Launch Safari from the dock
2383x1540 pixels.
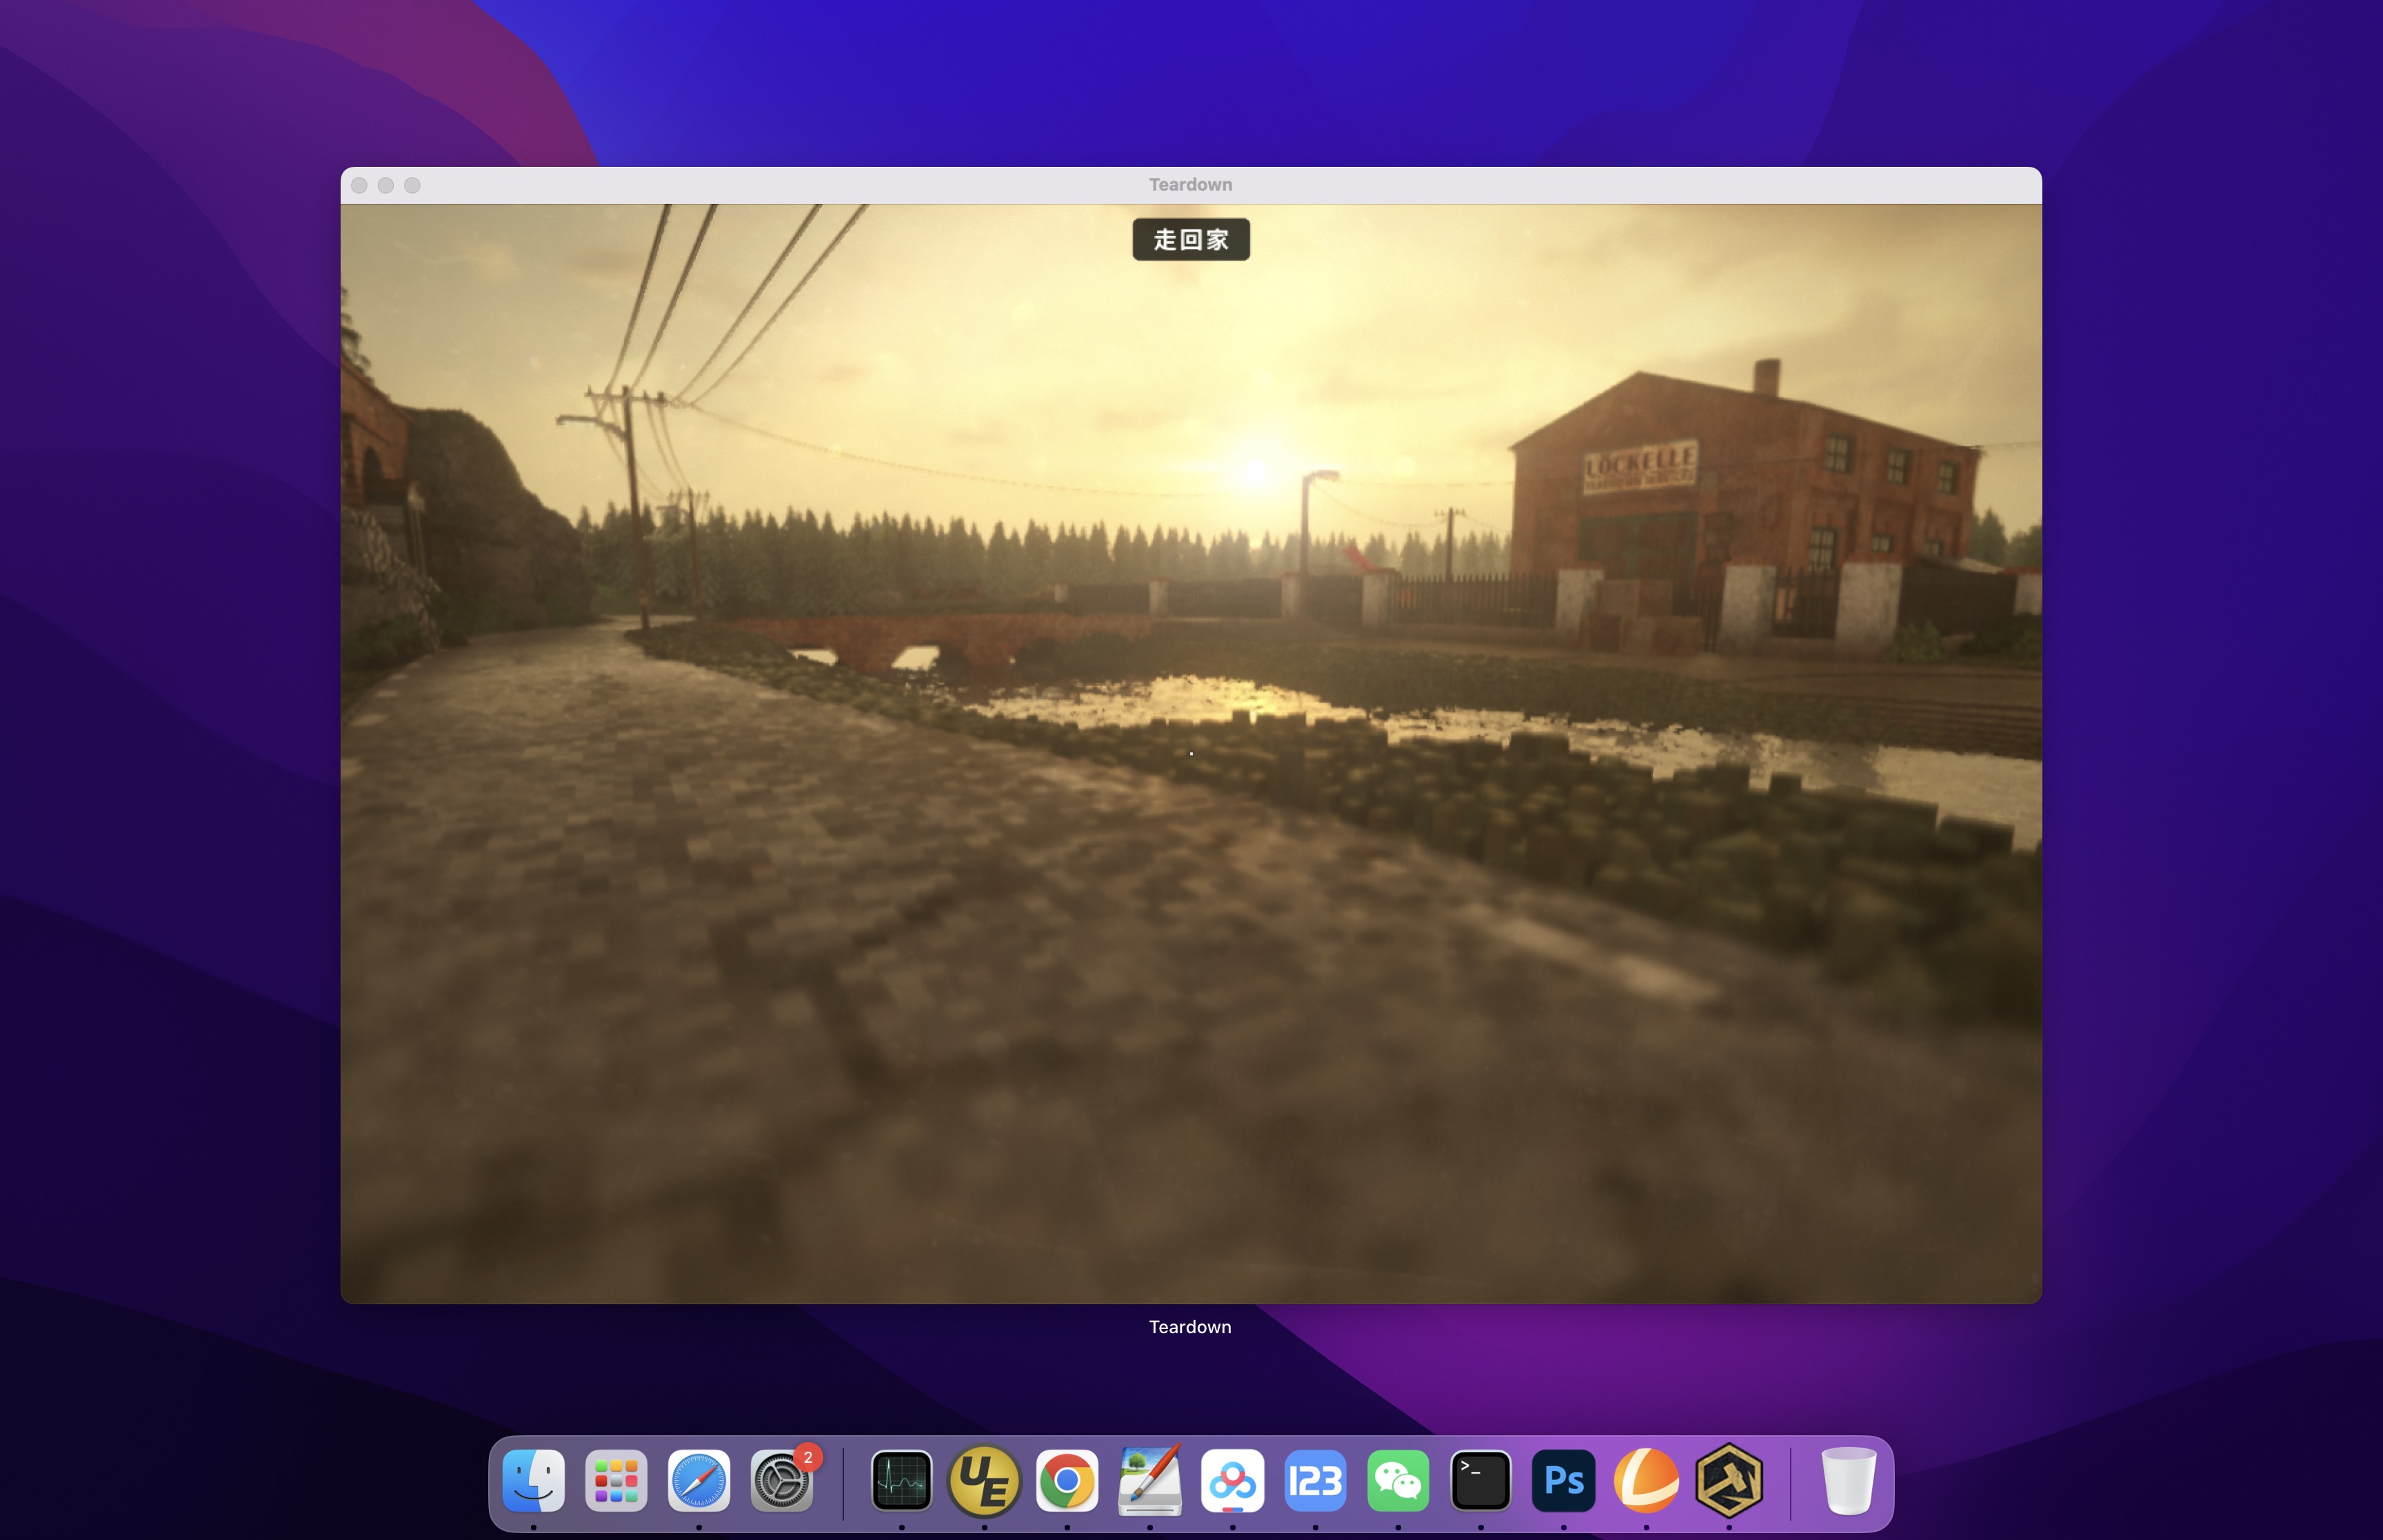click(x=699, y=1480)
